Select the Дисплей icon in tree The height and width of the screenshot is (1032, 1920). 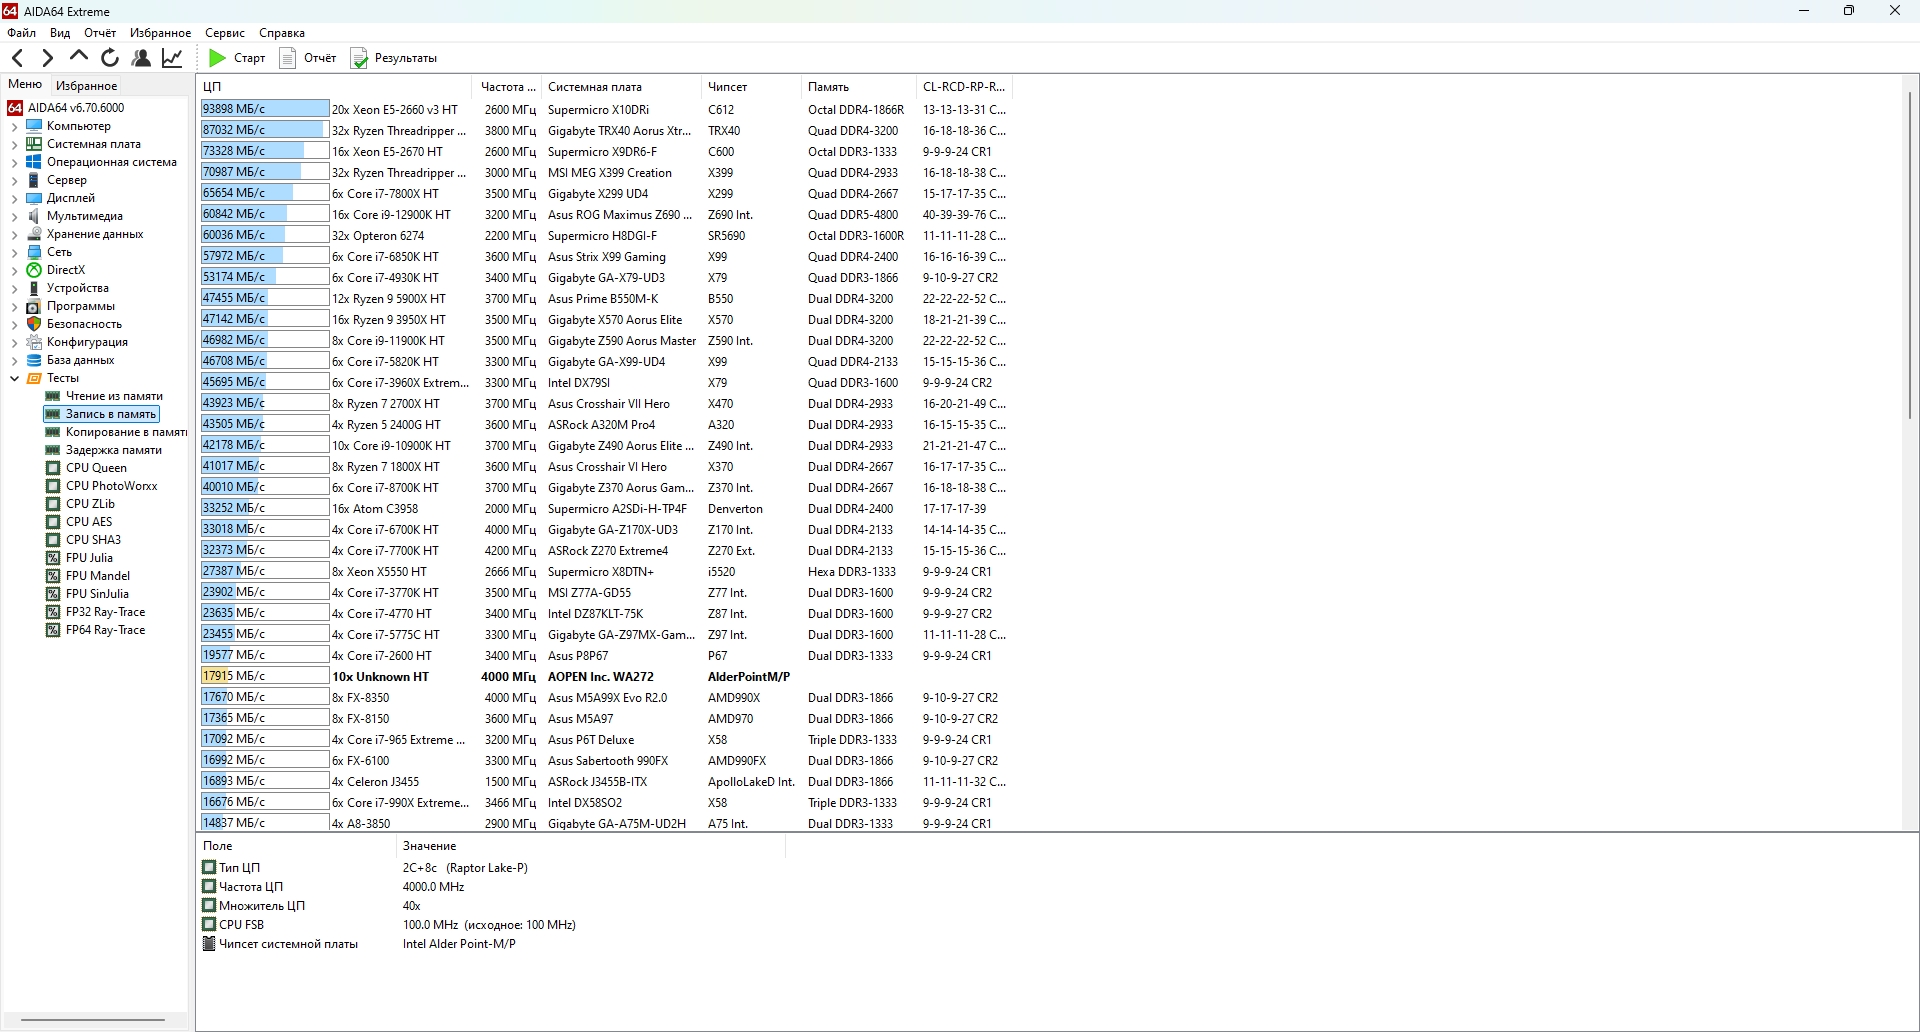[34, 198]
